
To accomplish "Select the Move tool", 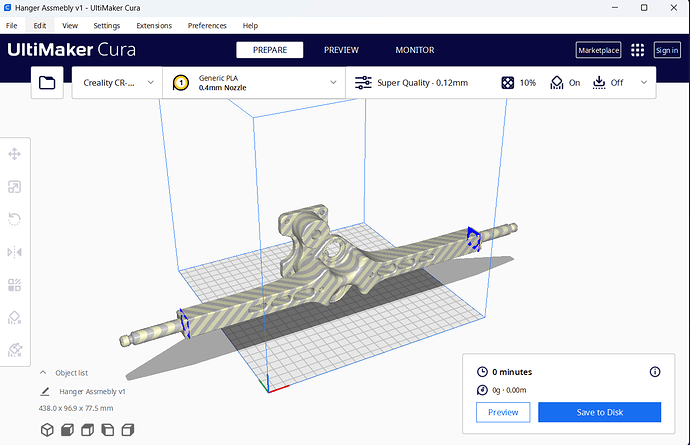I will coord(15,154).
